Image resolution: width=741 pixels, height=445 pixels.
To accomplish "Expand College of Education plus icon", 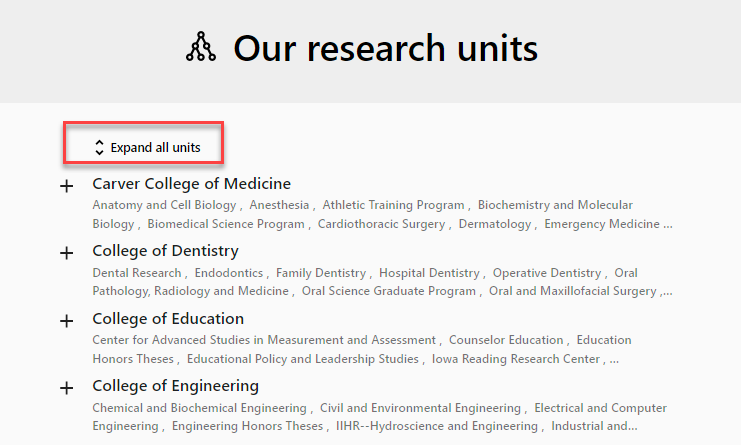I will (67, 321).
